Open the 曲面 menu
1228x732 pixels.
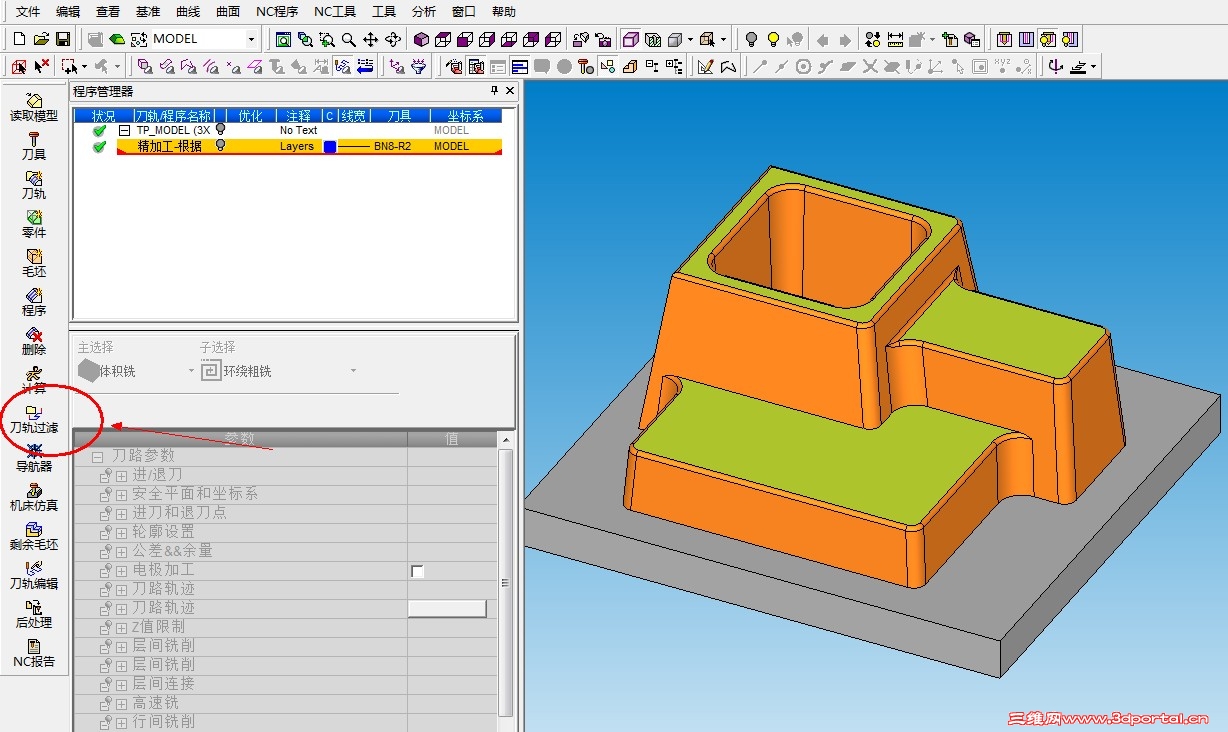[228, 12]
